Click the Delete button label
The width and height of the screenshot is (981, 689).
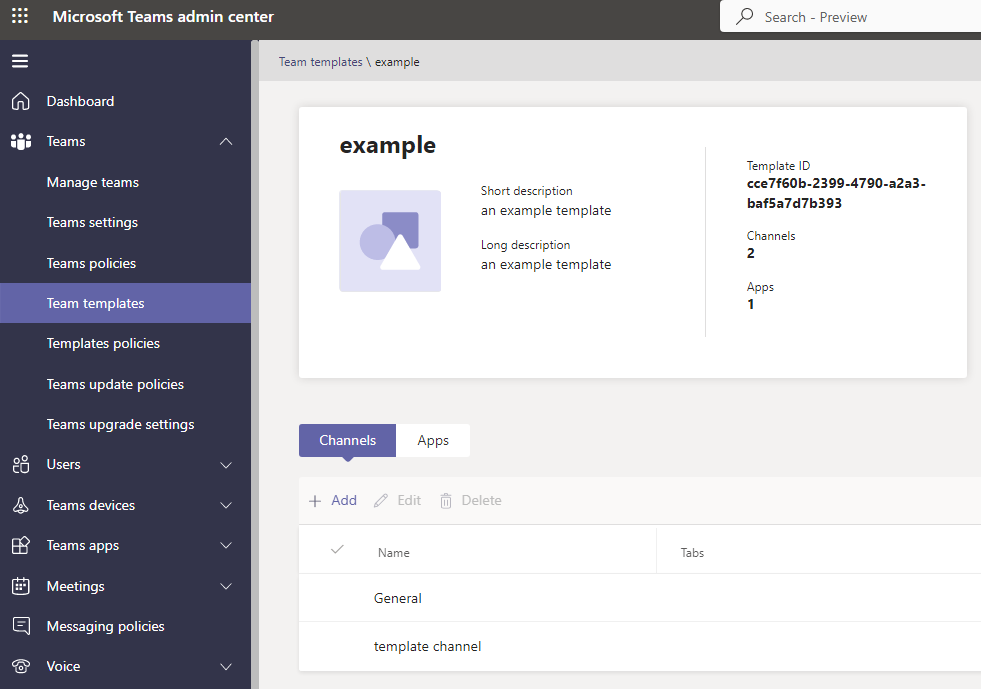coord(481,501)
